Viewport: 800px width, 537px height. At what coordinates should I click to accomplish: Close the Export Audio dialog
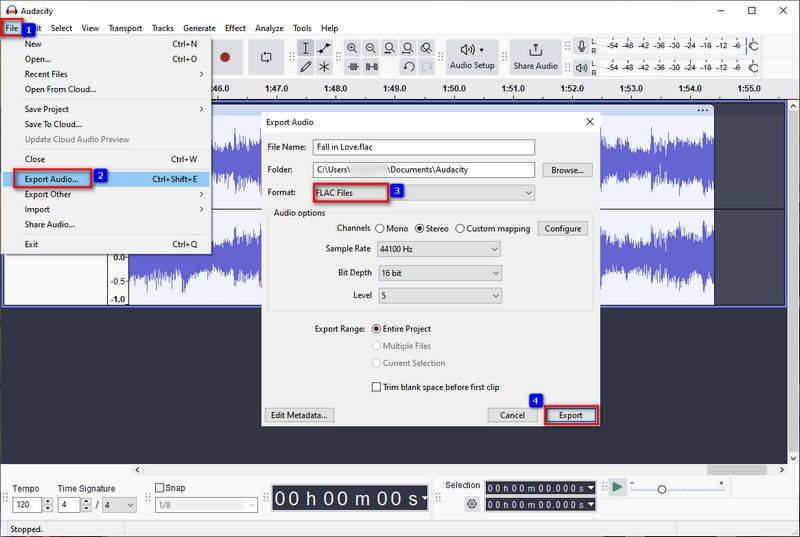pyautogui.click(x=590, y=122)
